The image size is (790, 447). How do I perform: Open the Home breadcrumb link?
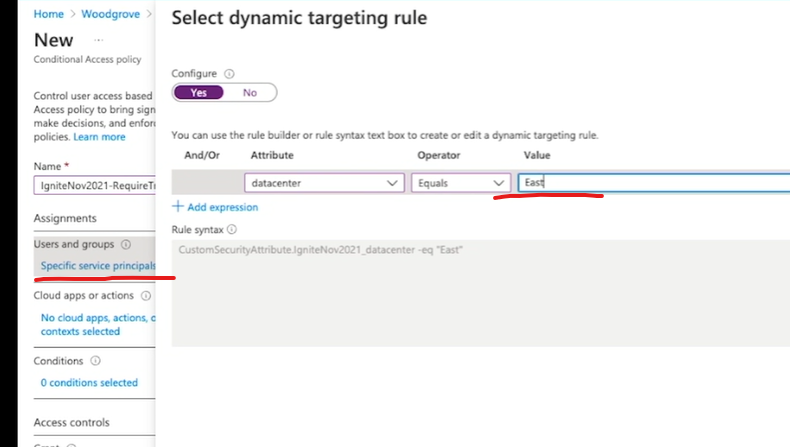[x=48, y=14]
